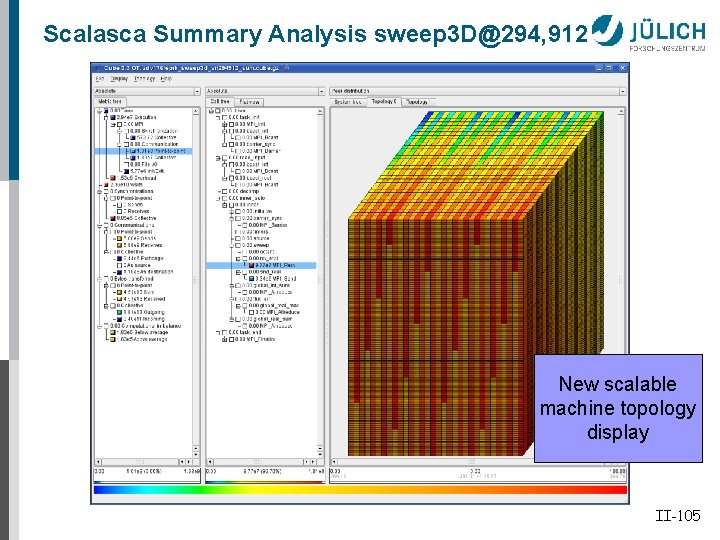Select the MPI_Recv row in the call tree
The image size is (720, 540).
pyautogui.click(x=261, y=265)
